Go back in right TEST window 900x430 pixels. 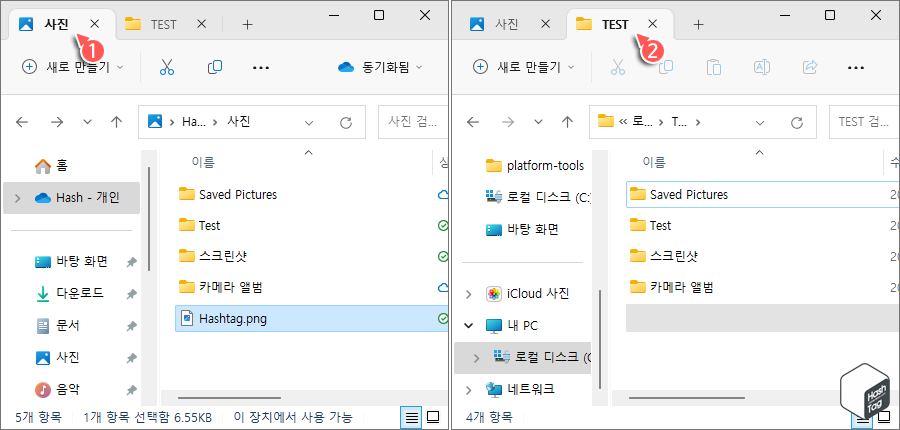[x=473, y=122]
